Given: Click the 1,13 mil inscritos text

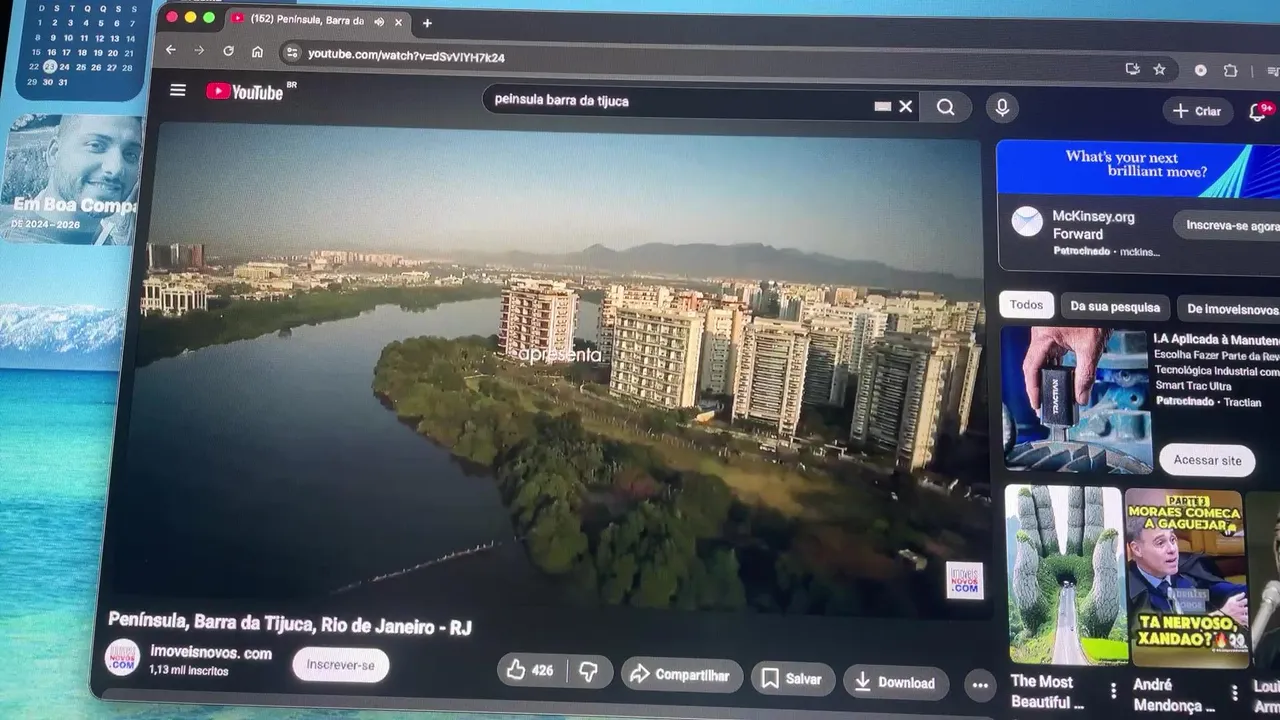Looking at the screenshot, I should (x=189, y=671).
